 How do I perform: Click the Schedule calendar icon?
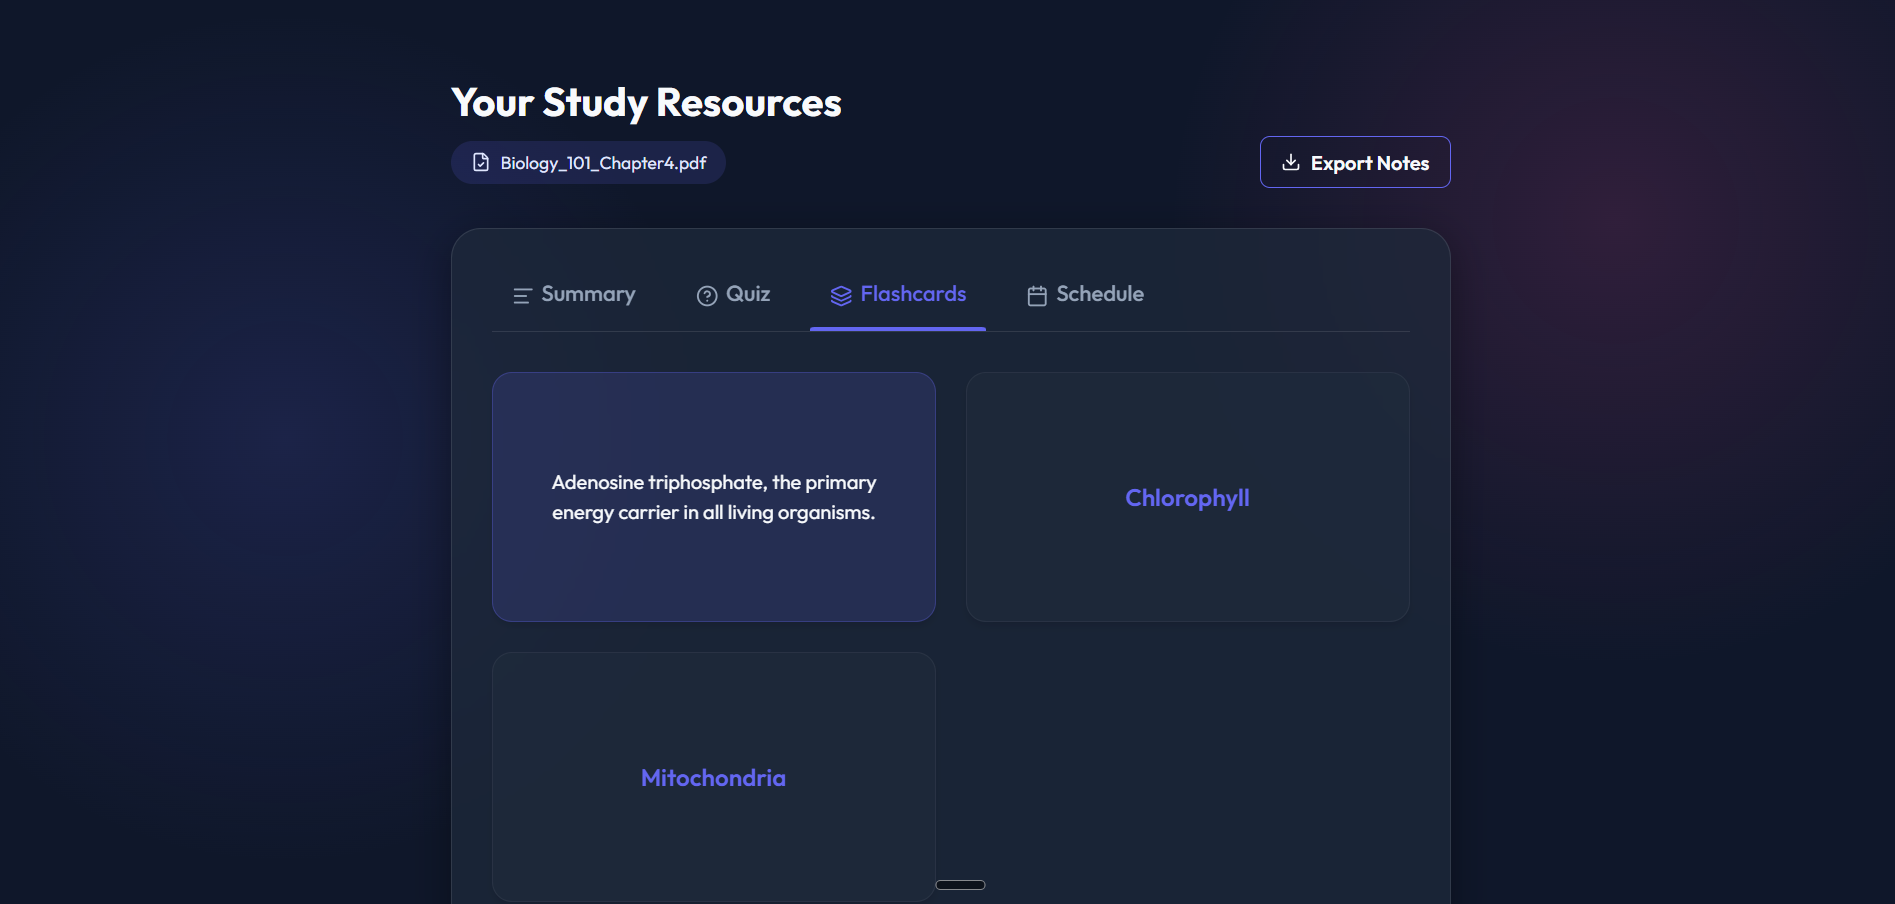(x=1037, y=296)
